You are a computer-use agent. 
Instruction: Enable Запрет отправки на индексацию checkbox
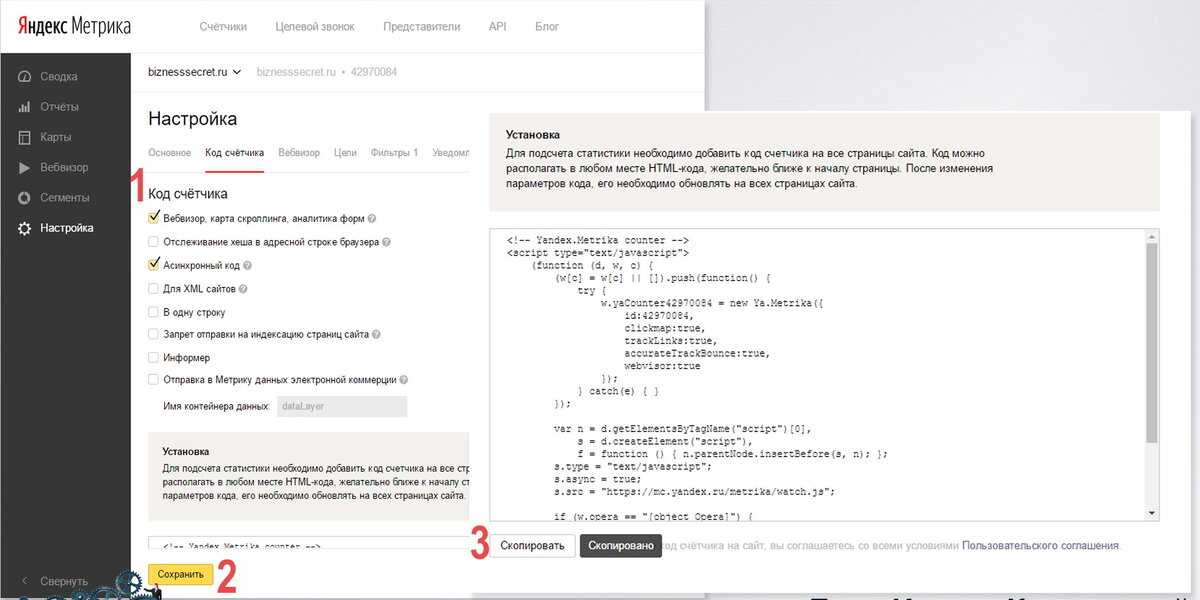pyautogui.click(x=153, y=335)
